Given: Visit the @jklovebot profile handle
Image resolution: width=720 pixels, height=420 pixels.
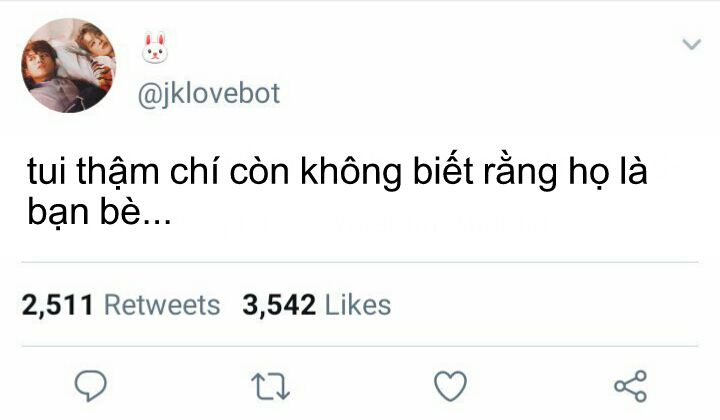Looking at the screenshot, I should [208, 95].
